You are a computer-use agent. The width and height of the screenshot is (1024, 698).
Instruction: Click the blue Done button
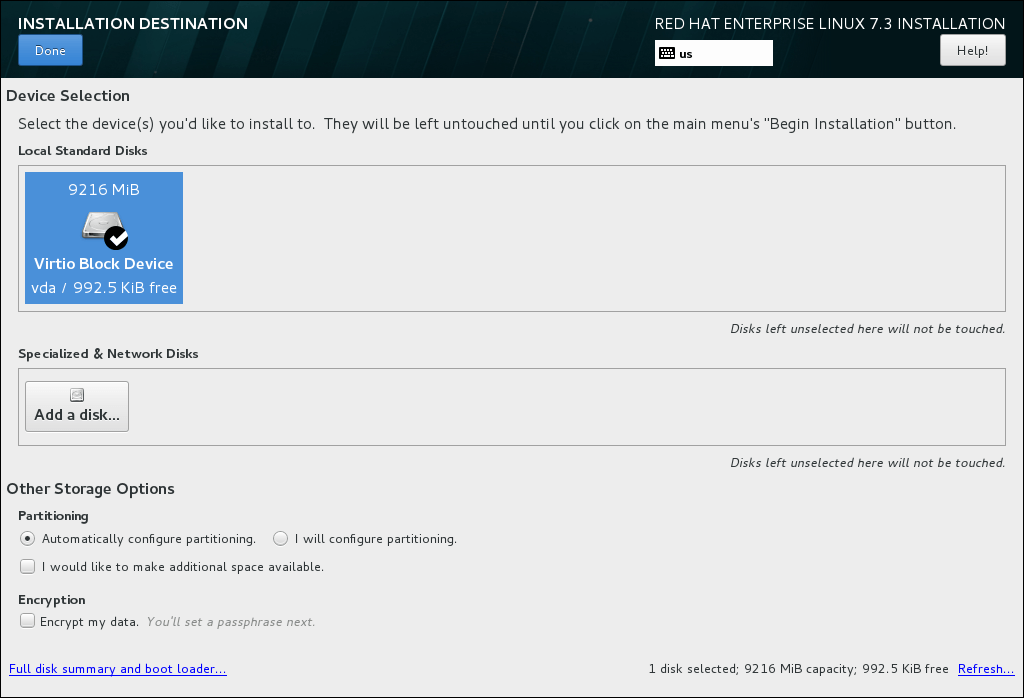coord(50,50)
